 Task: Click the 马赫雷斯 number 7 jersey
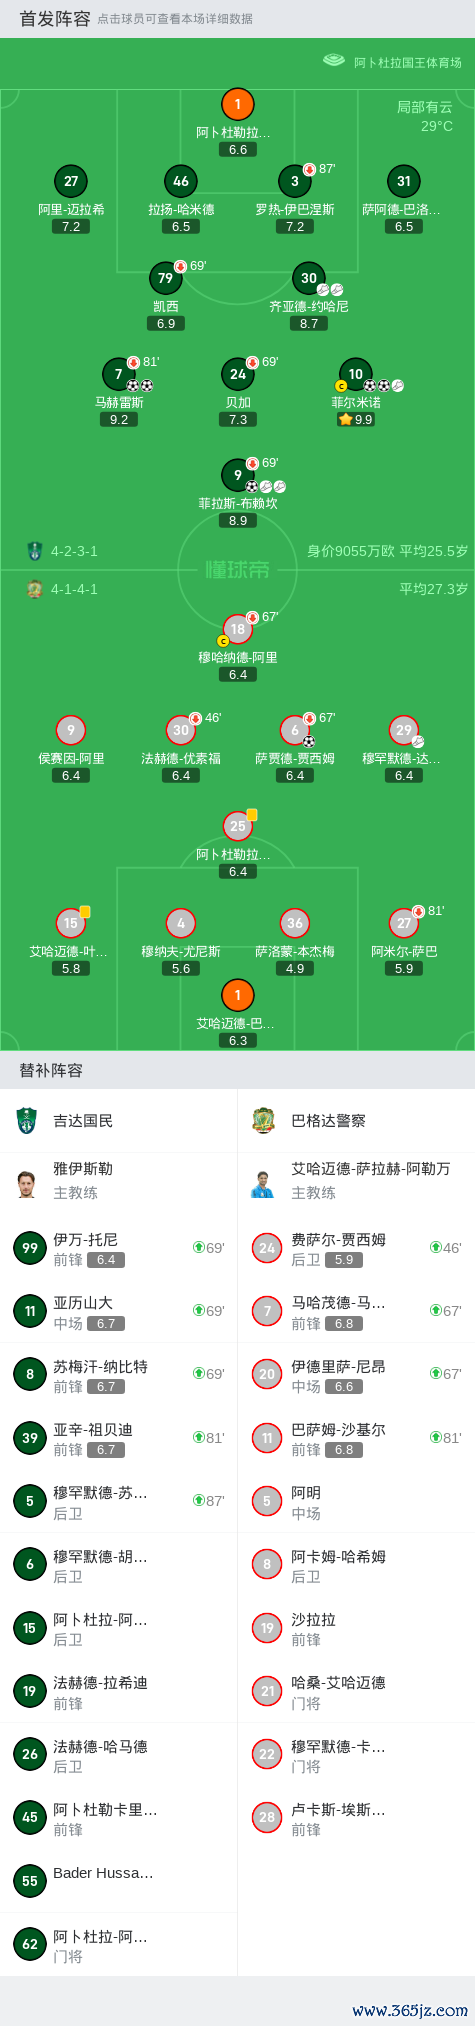pyautogui.click(x=119, y=374)
